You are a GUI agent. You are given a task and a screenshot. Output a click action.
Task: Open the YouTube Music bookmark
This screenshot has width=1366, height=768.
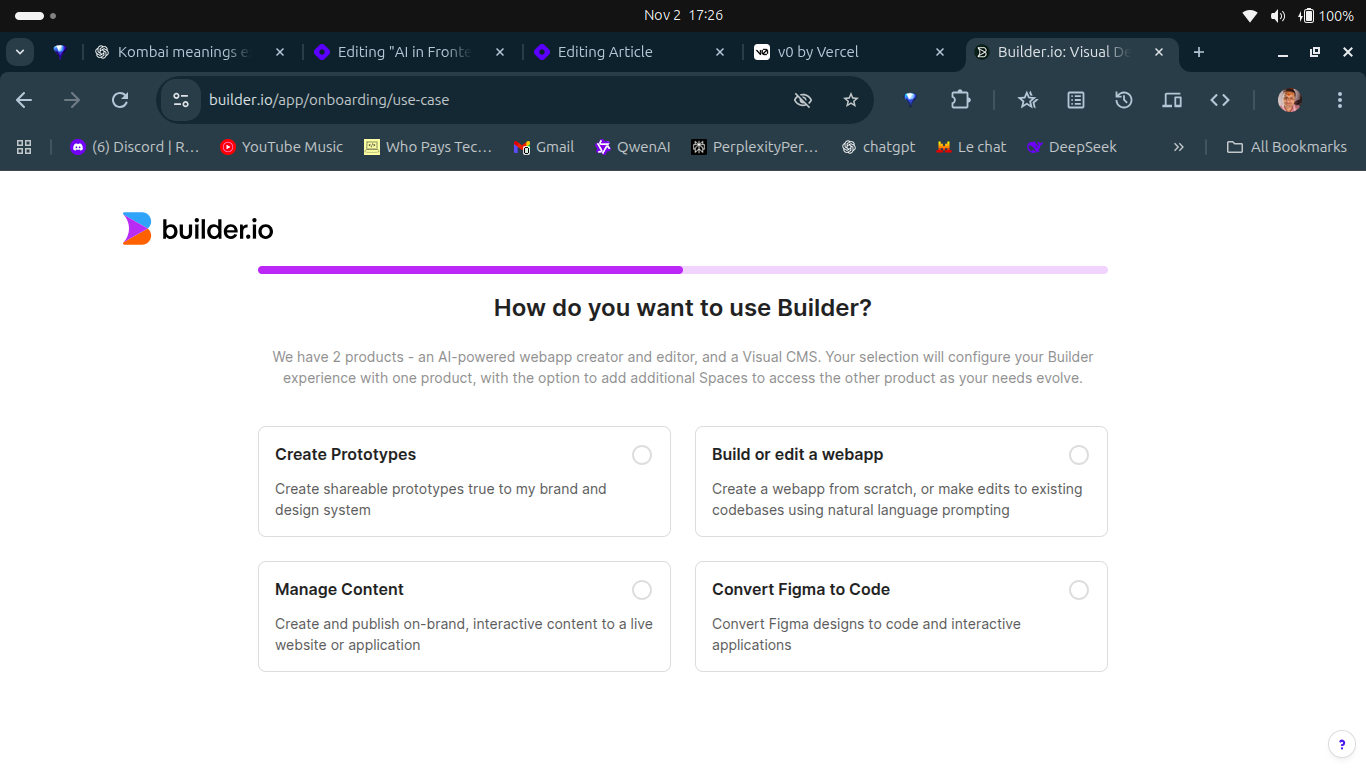click(282, 147)
